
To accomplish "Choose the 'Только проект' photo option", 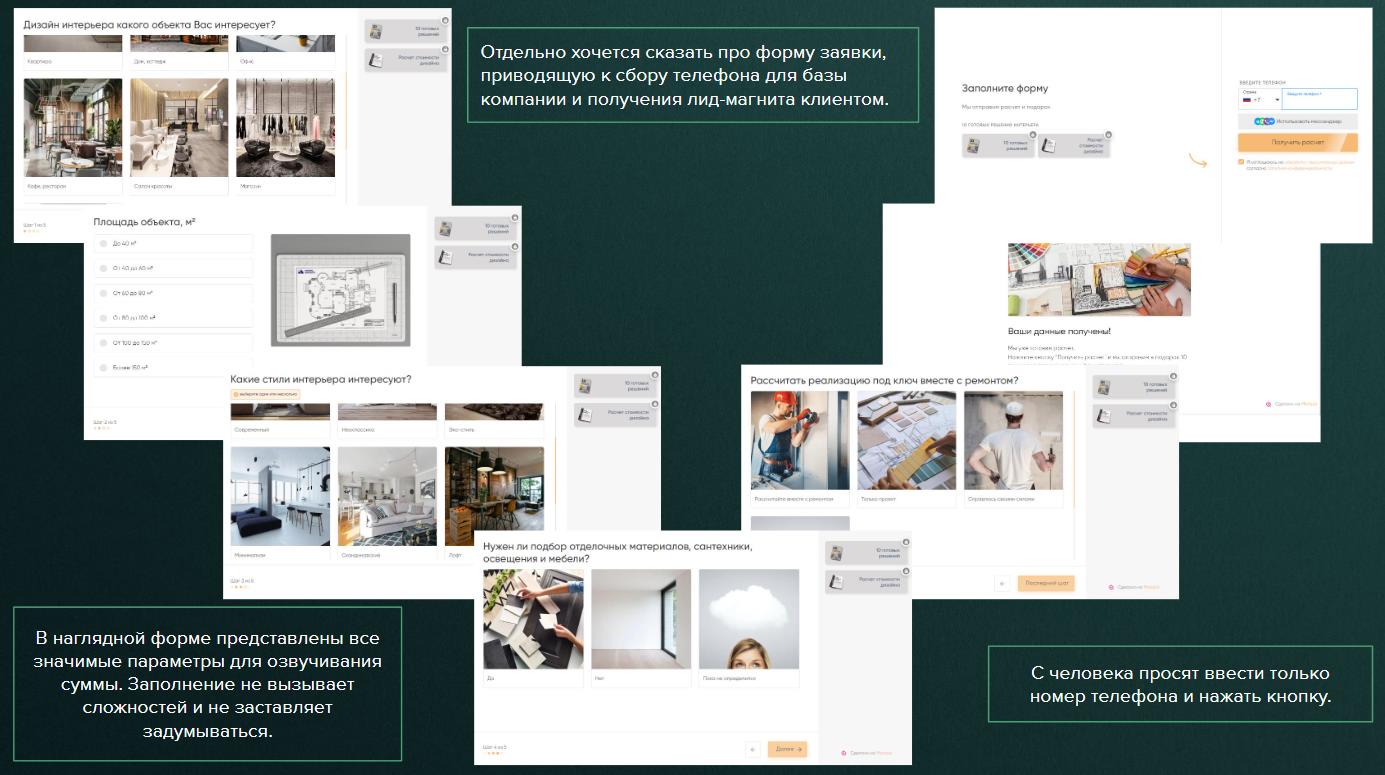I will 907,440.
